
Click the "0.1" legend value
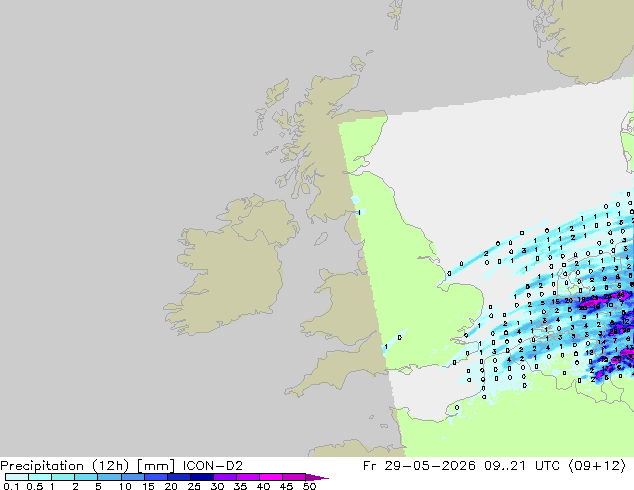click(11, 486)
